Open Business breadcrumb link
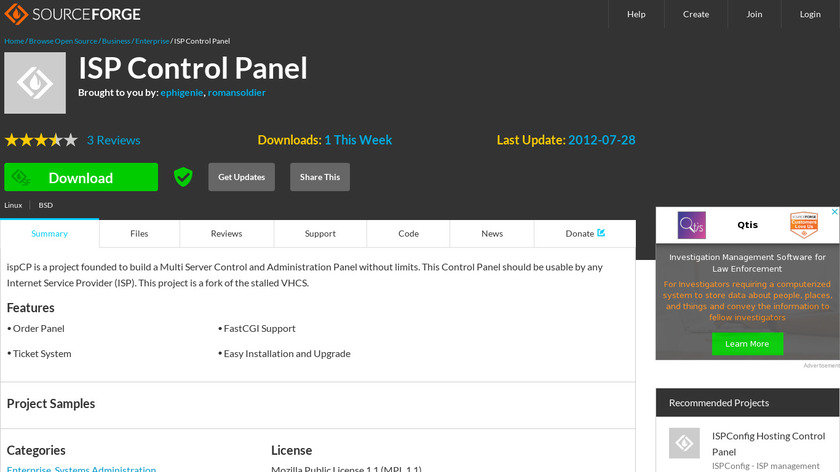Screen dimensions: 840x472 point(116,41)
